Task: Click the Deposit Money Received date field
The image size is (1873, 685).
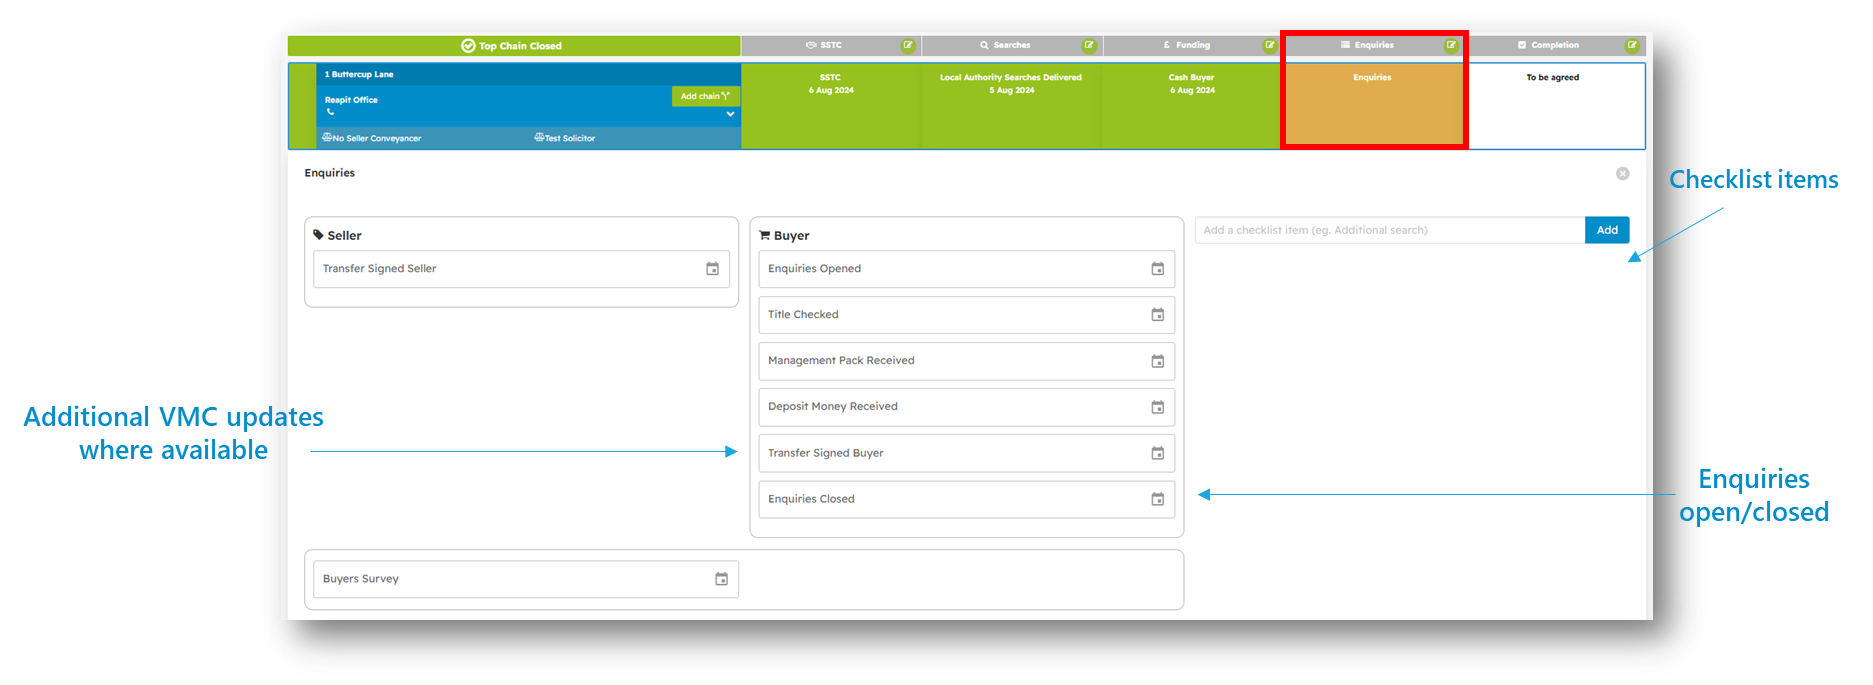Action: [x=966, y=407]
